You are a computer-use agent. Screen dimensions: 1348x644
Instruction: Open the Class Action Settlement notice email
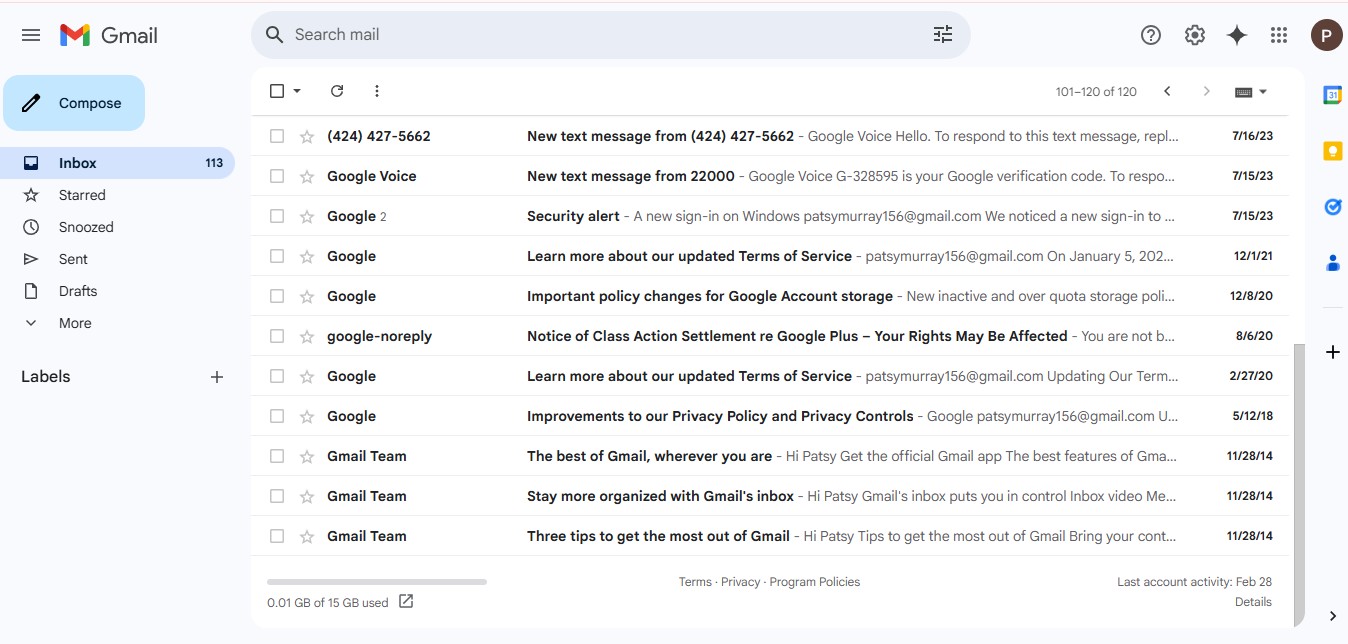pyautogui.click(x=770, y=336)
